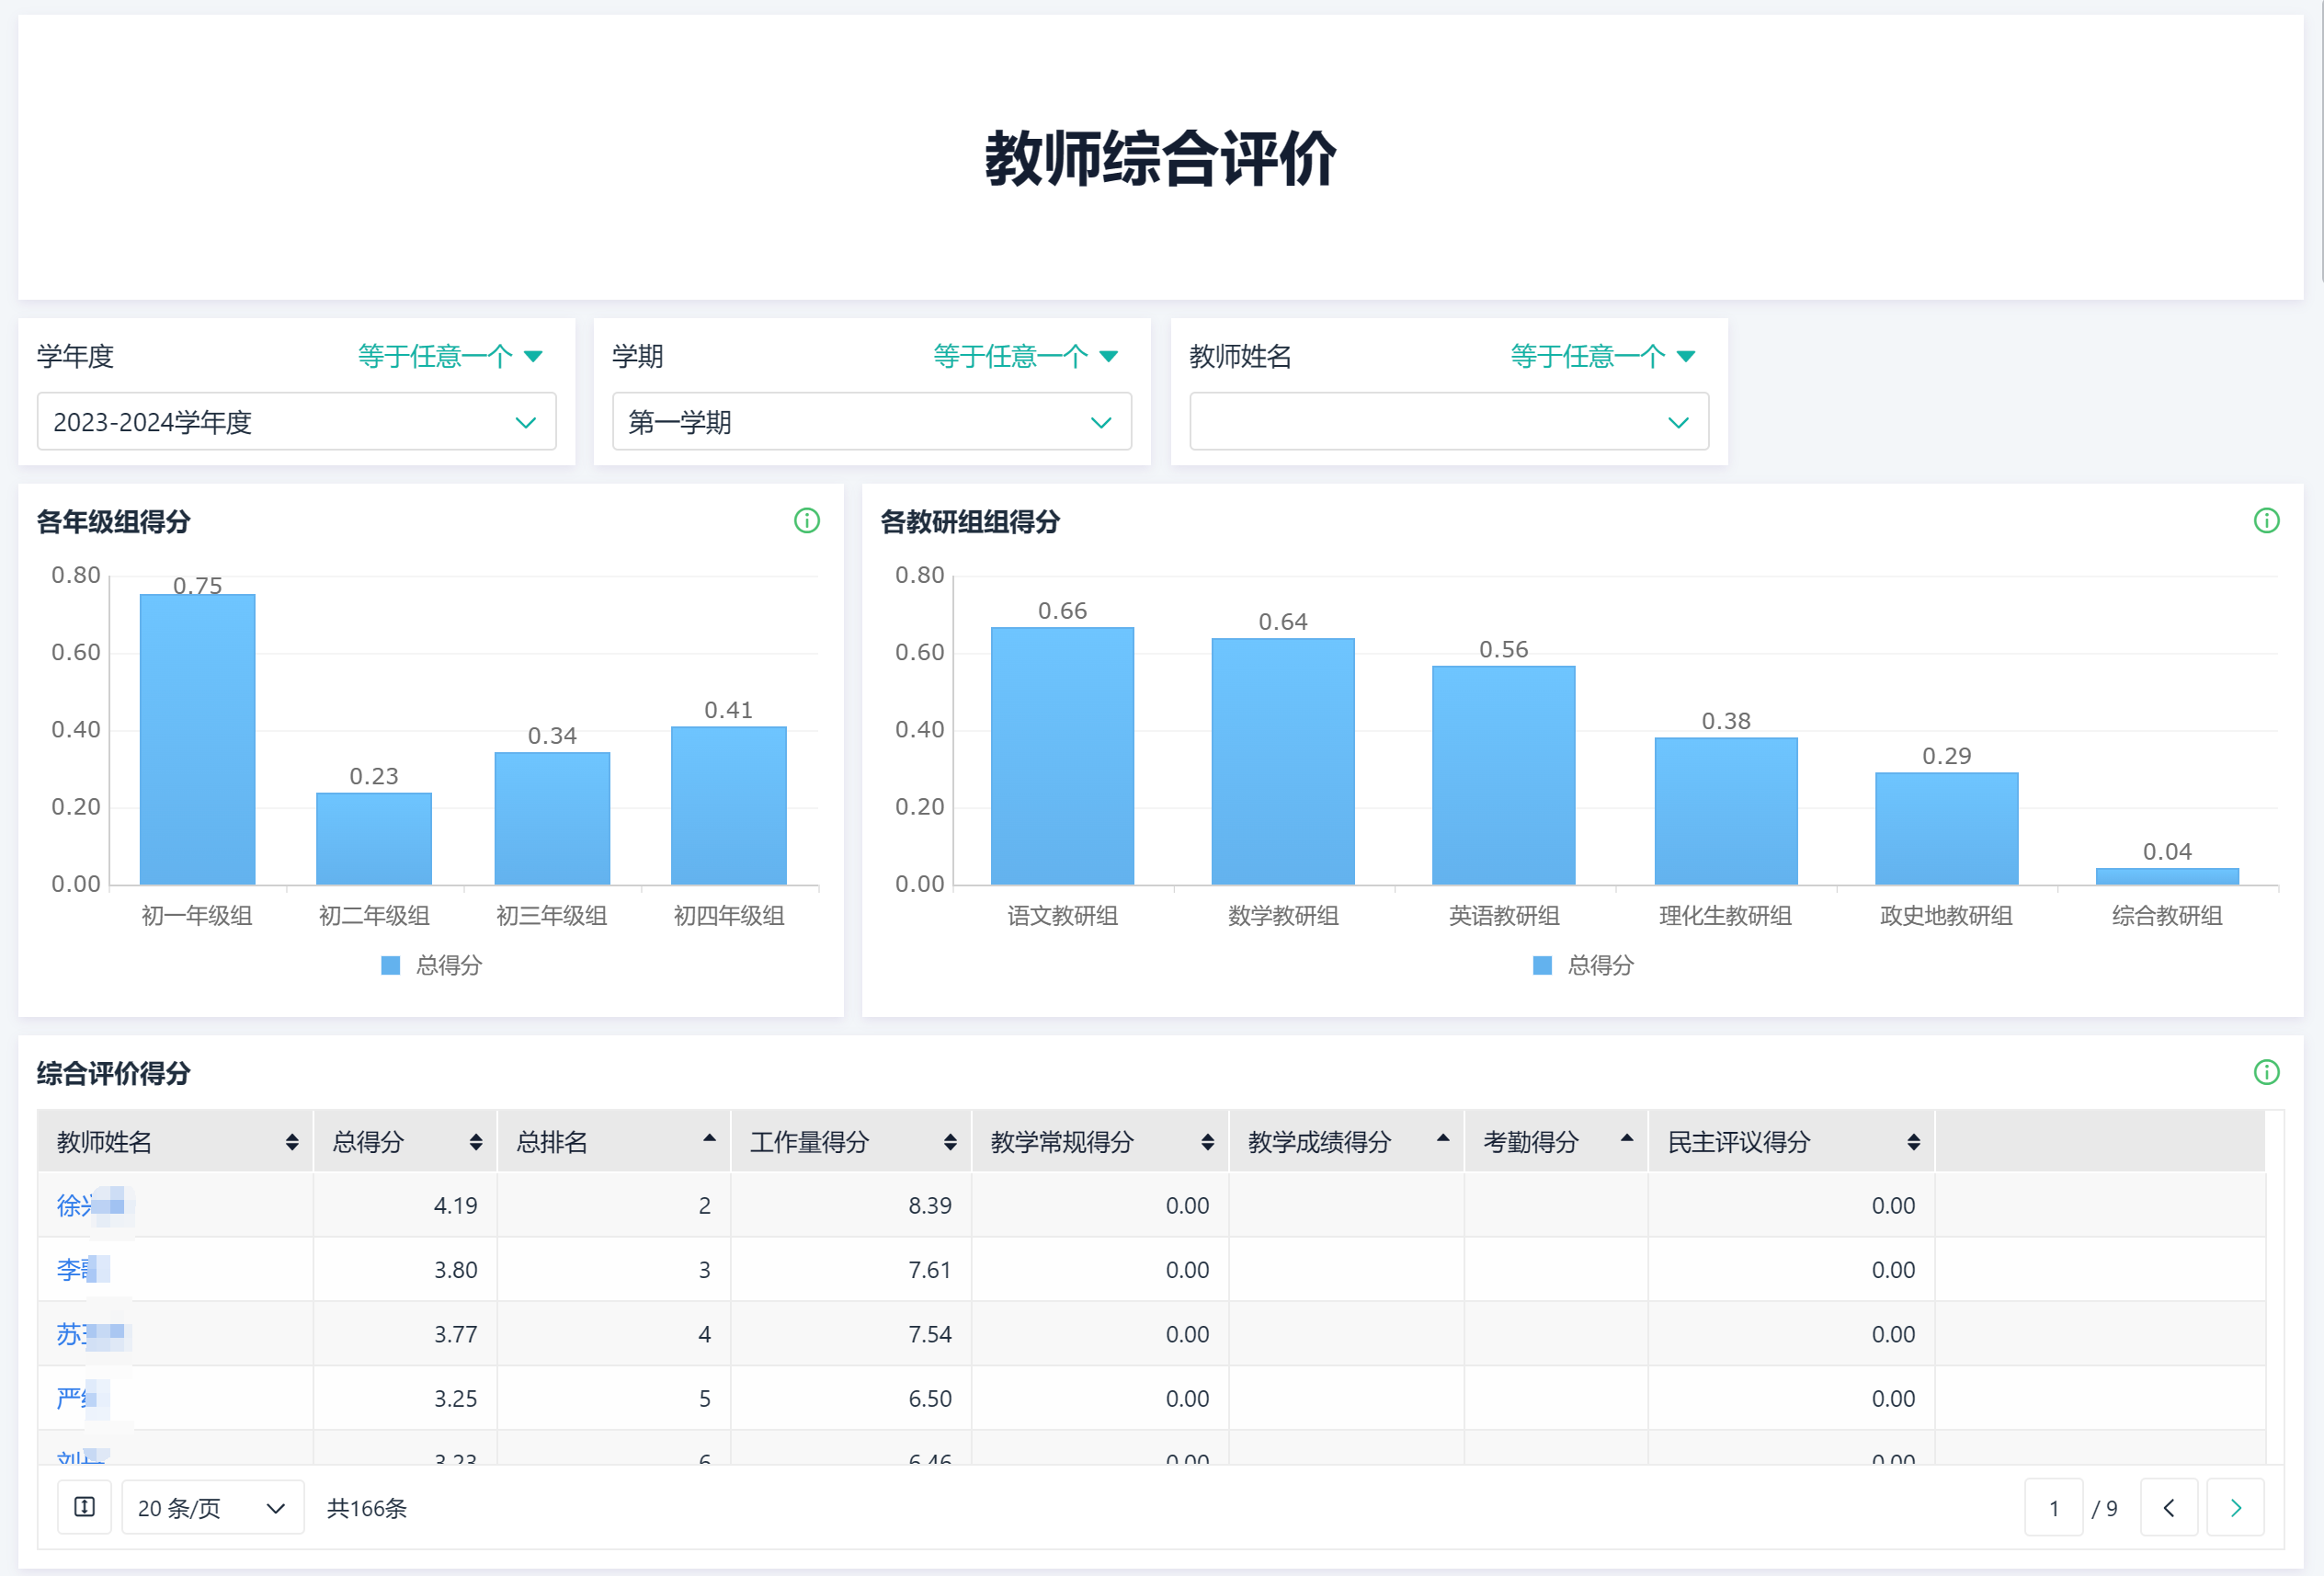
Task: Click the 教师综合评价 page title
Action: pos(1160,158)
